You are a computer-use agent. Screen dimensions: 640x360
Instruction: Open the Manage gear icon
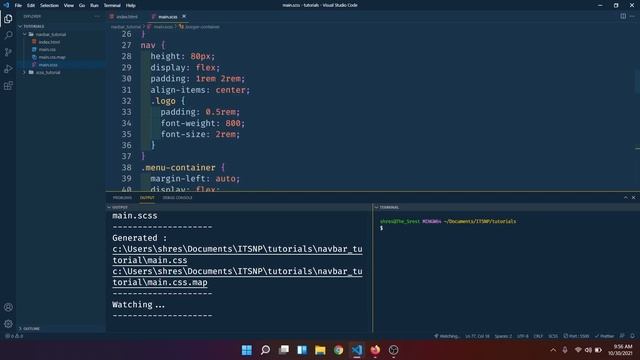pos(8,324)
